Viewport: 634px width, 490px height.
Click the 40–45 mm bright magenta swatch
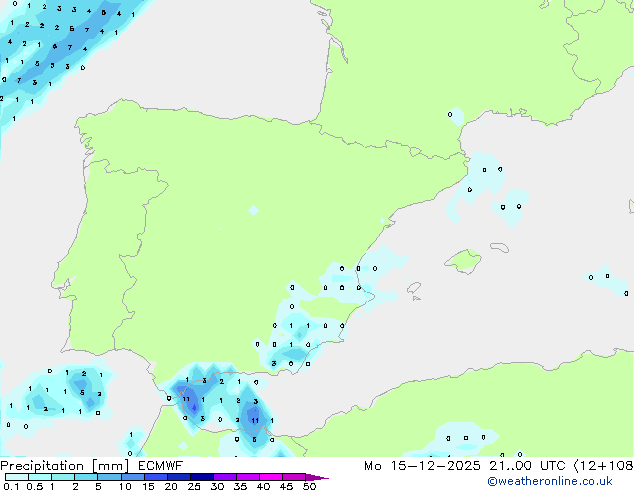click(271, 477)
